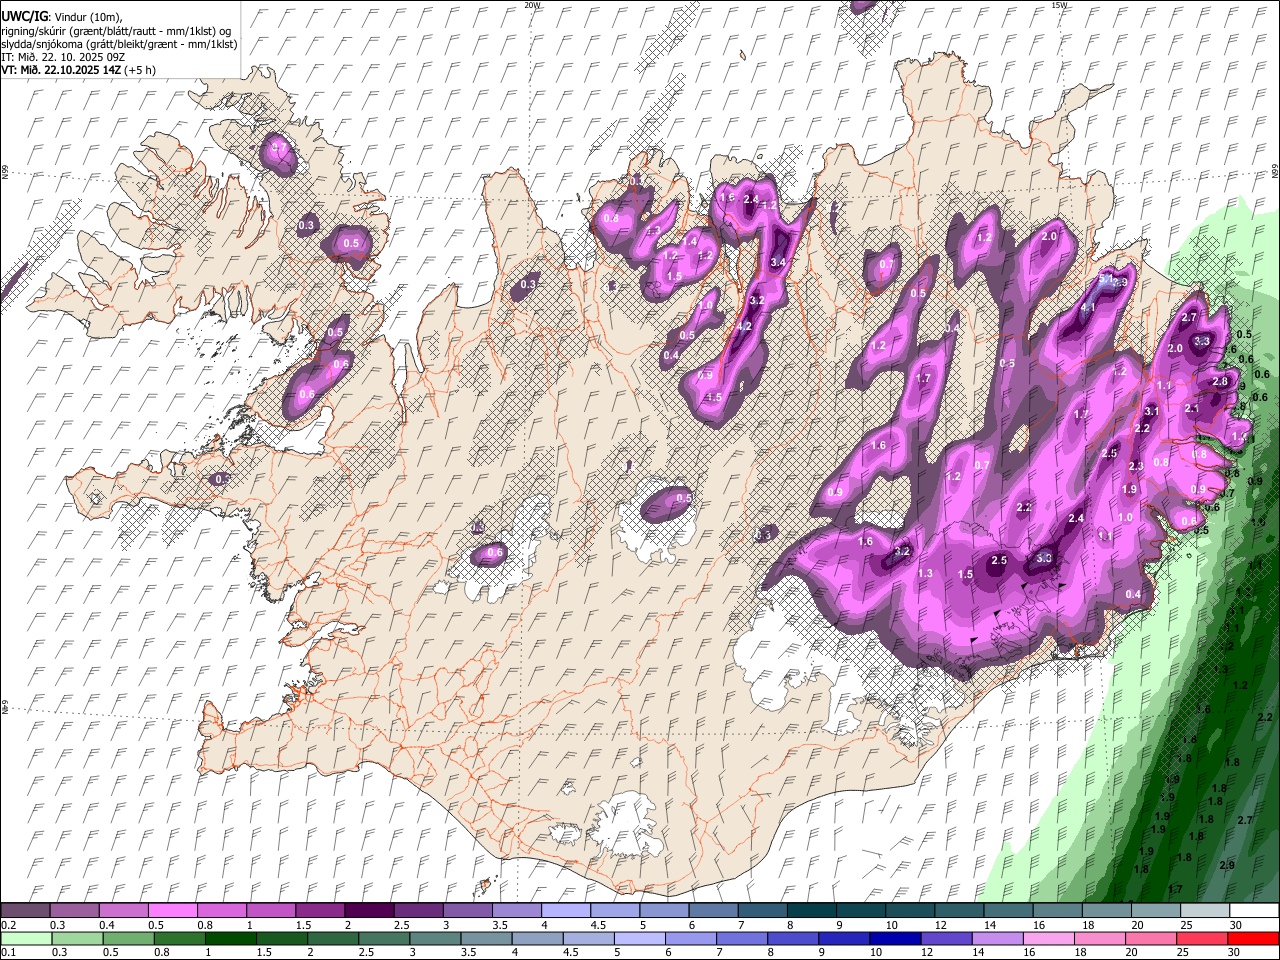Click the '2.8' value near the east coast
The image size is (1280, 960).
coord(1220,381)
